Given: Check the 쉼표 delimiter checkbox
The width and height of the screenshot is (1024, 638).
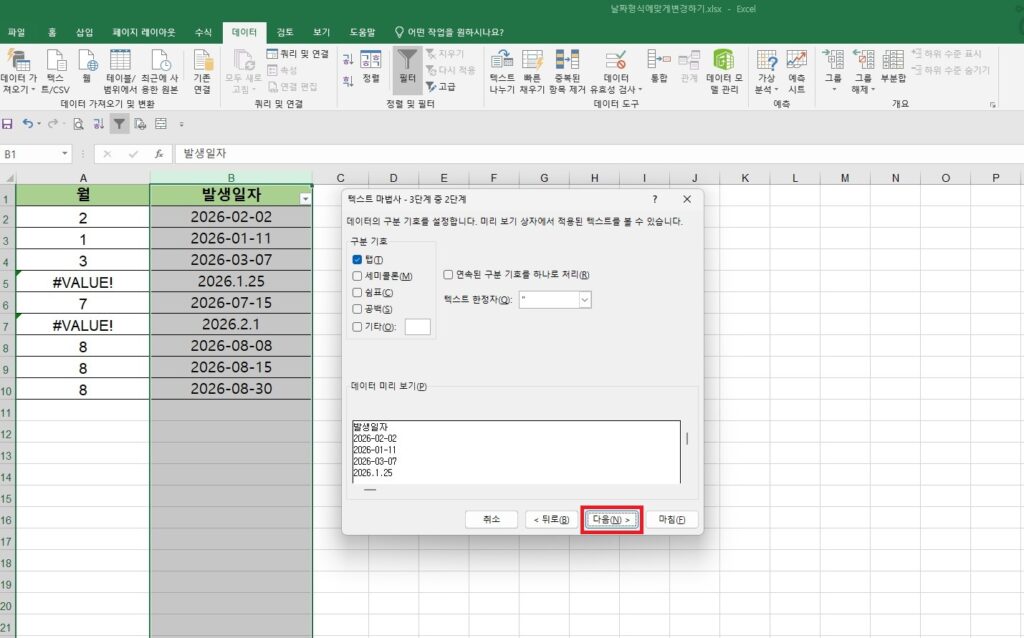Looking at the screenshot, I should click(357, 292).
